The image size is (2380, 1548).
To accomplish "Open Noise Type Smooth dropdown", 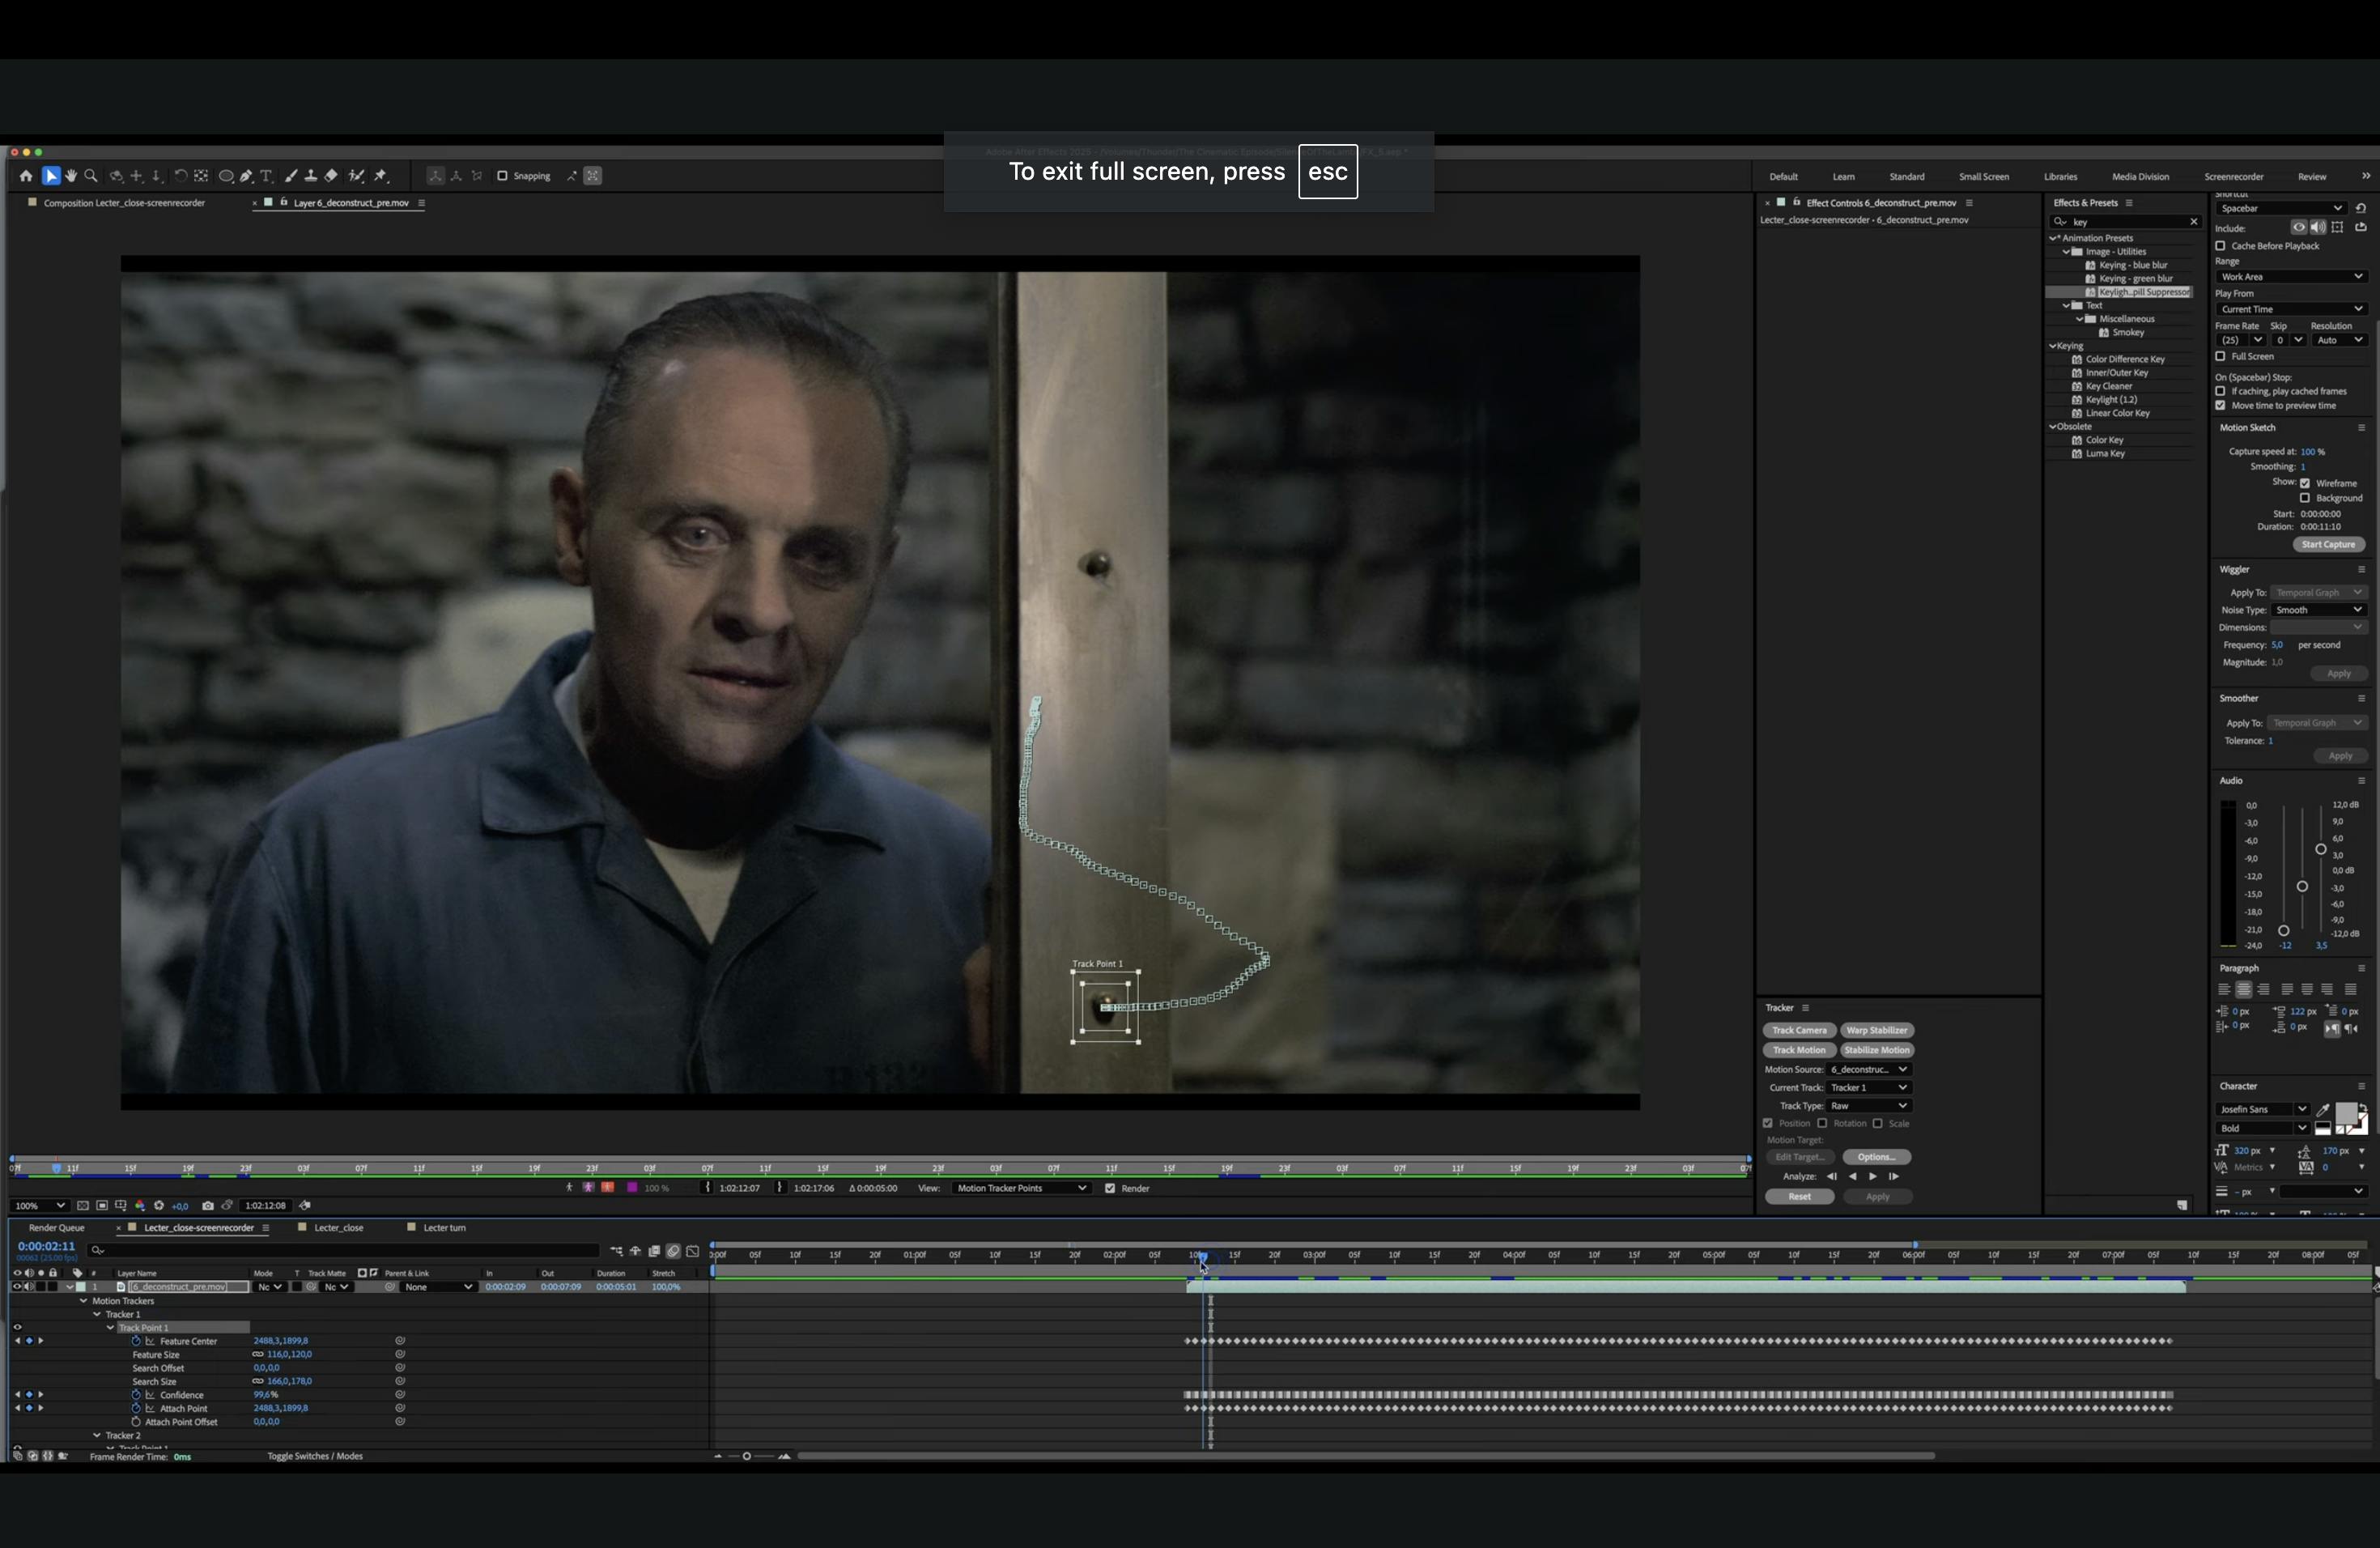I will (2318, 610).
